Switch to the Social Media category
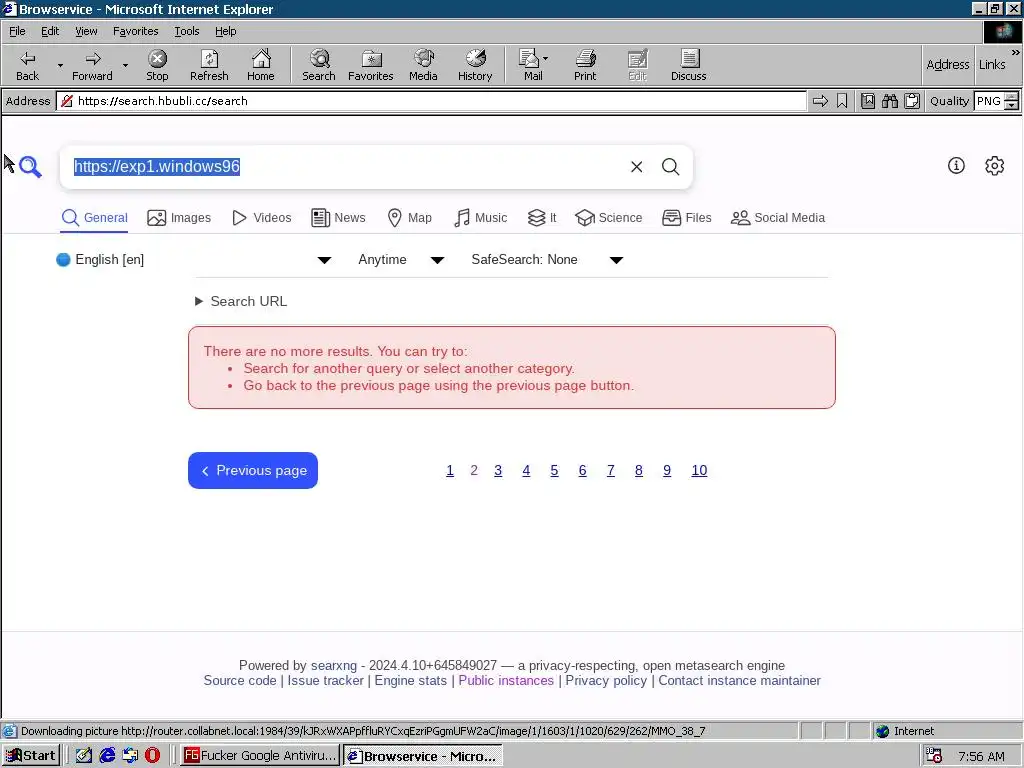This screenshot has width=1024, height=768. click(x=778, y=218)
